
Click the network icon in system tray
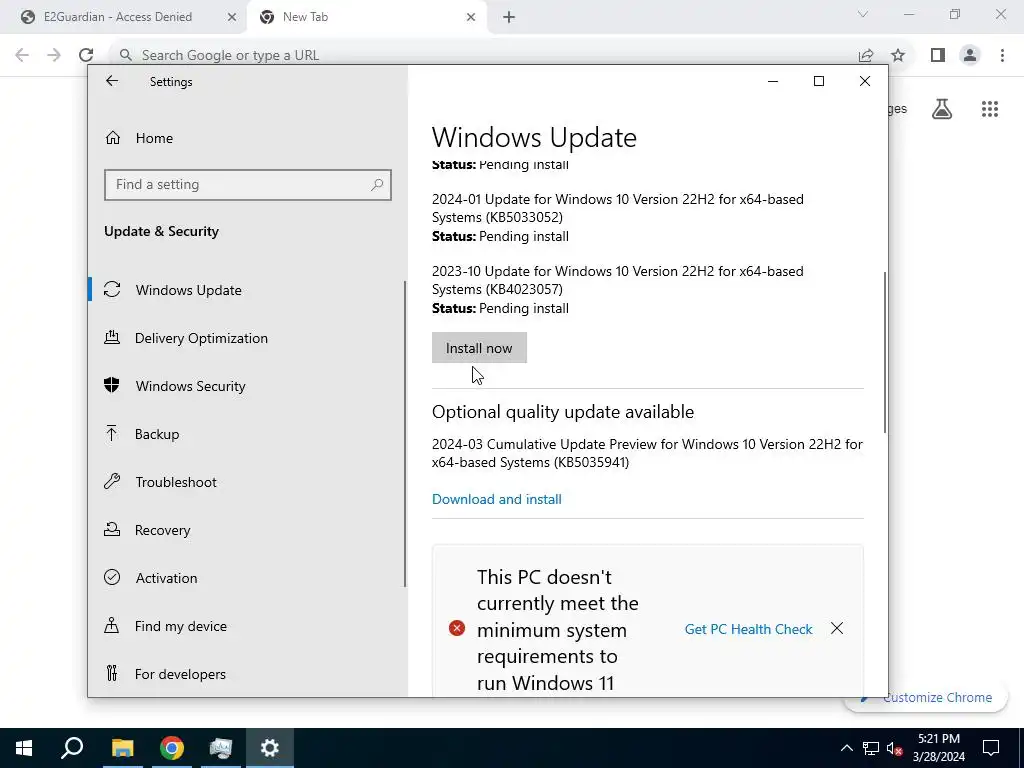(871, 748)
